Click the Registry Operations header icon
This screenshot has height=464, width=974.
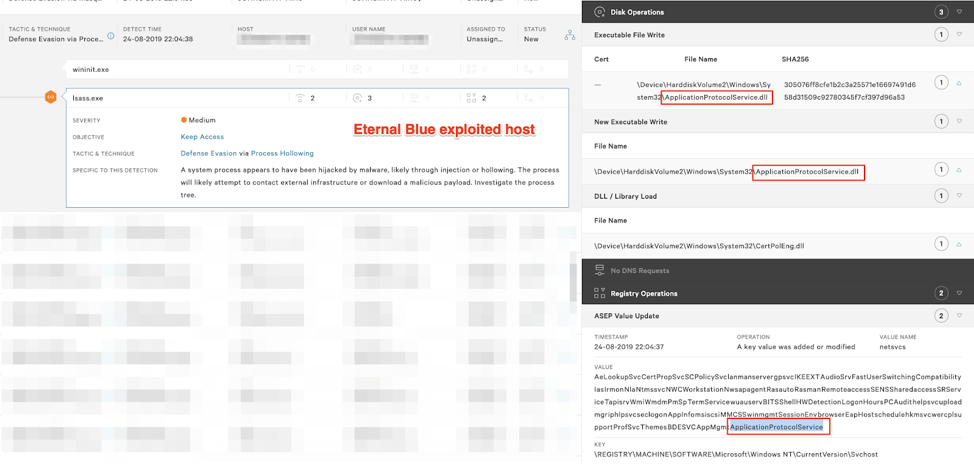click(599, 293)
